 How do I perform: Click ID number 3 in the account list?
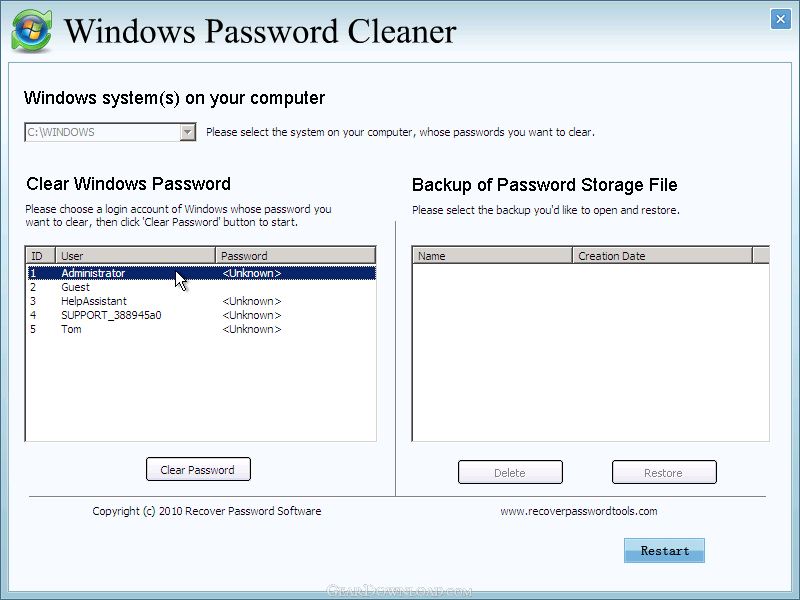pos(33,301)
